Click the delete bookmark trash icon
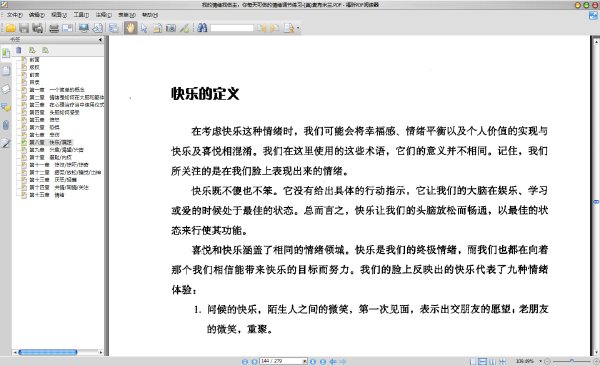The height and width of the screenshot is (366, 600). [x=18, y=50]
